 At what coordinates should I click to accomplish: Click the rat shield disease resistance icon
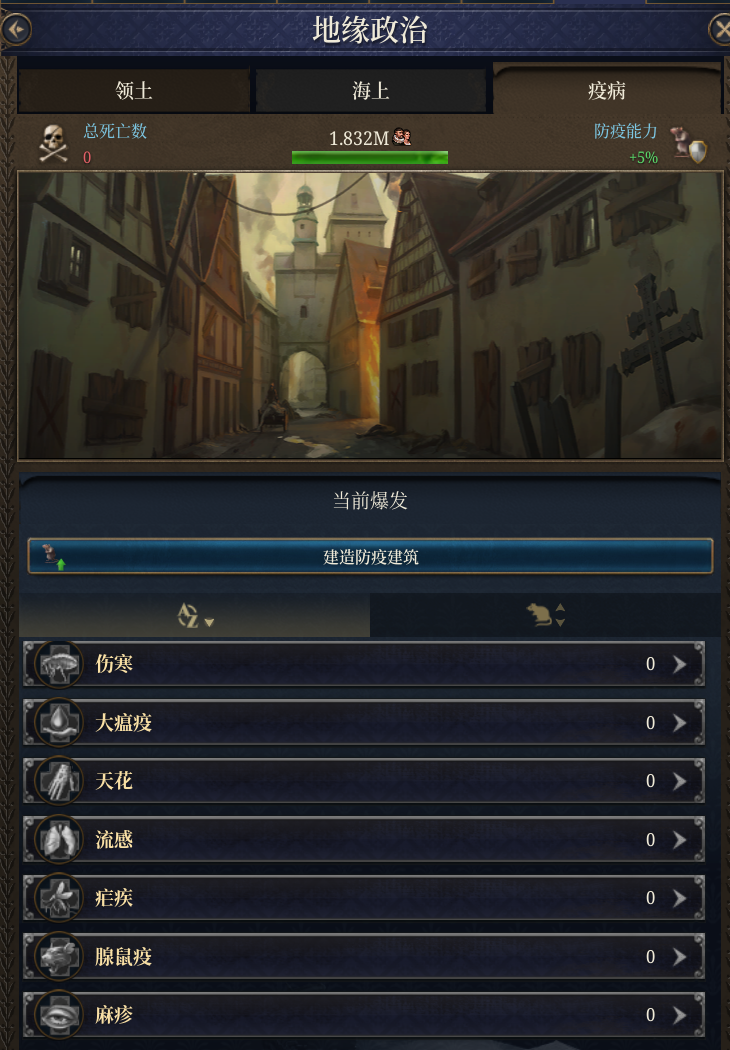click(689, 145)
